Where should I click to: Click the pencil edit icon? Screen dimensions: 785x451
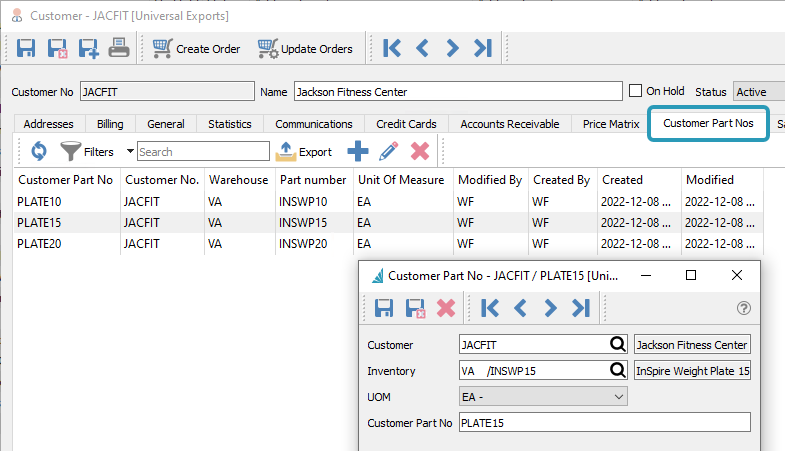point(389,151)
